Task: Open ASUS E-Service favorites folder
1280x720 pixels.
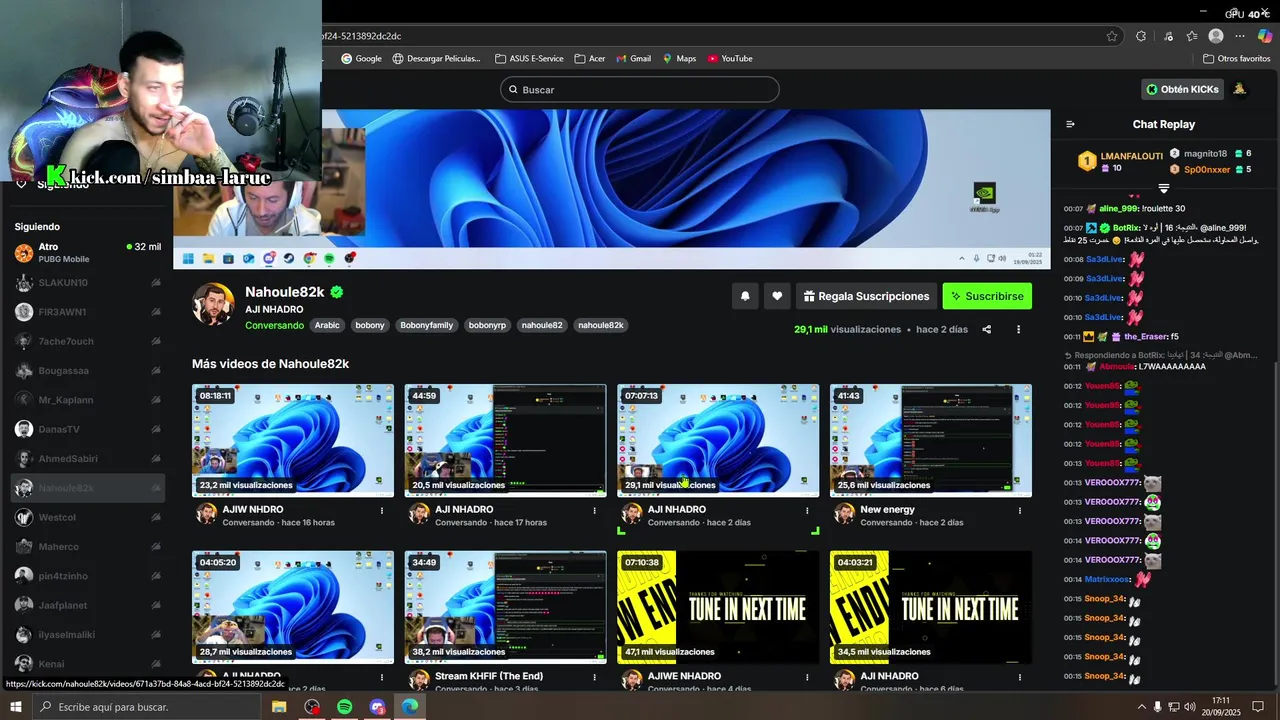Action: pos(530,58)
